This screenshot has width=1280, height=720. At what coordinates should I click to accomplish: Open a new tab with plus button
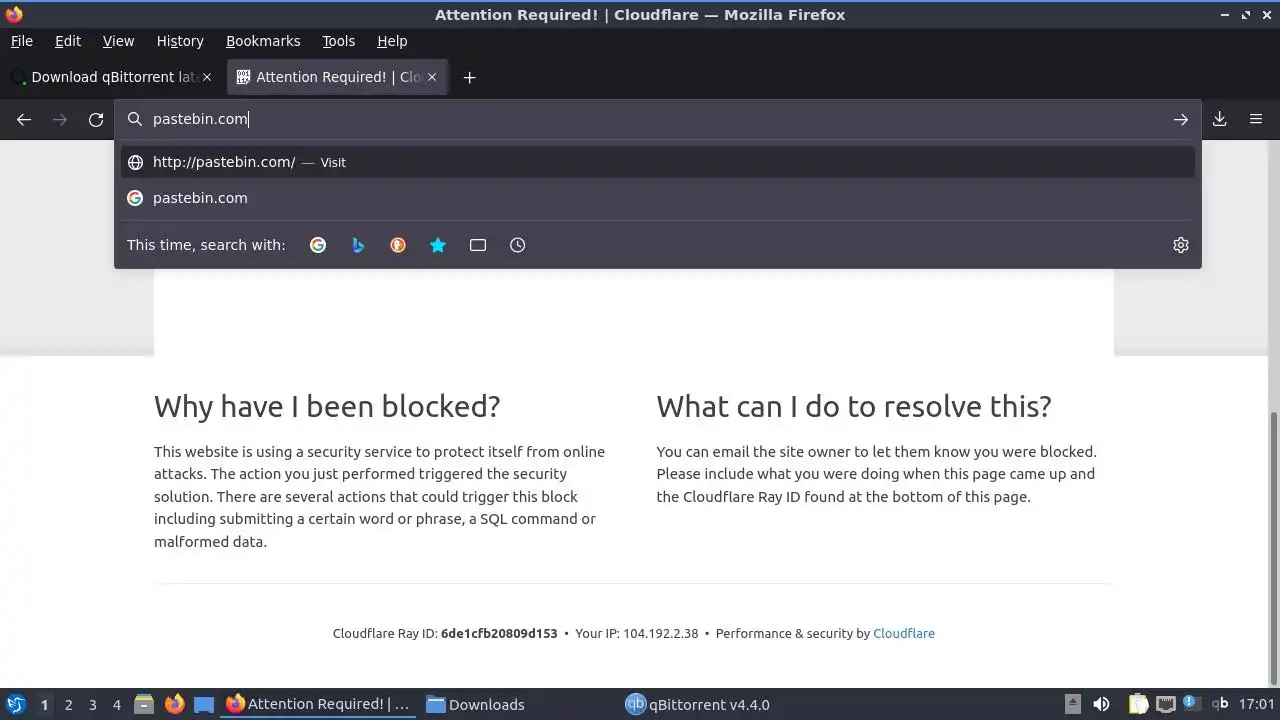point(469,77)
